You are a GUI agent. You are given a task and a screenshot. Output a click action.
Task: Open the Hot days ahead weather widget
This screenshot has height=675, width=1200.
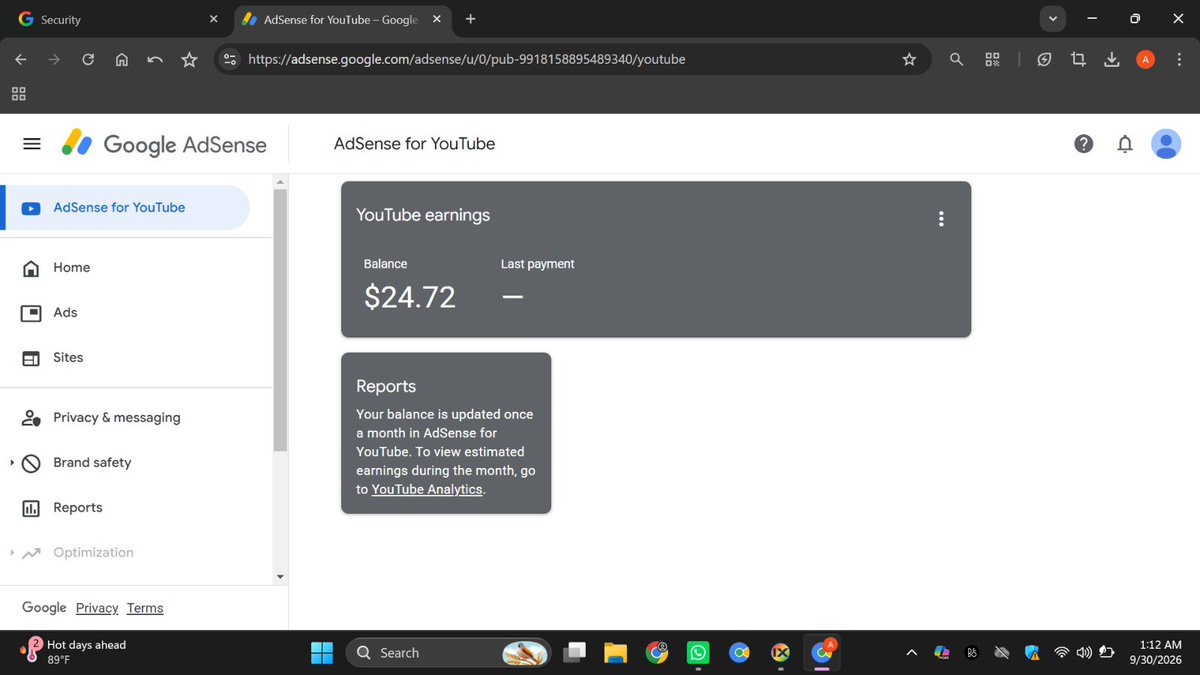(75, 652)
